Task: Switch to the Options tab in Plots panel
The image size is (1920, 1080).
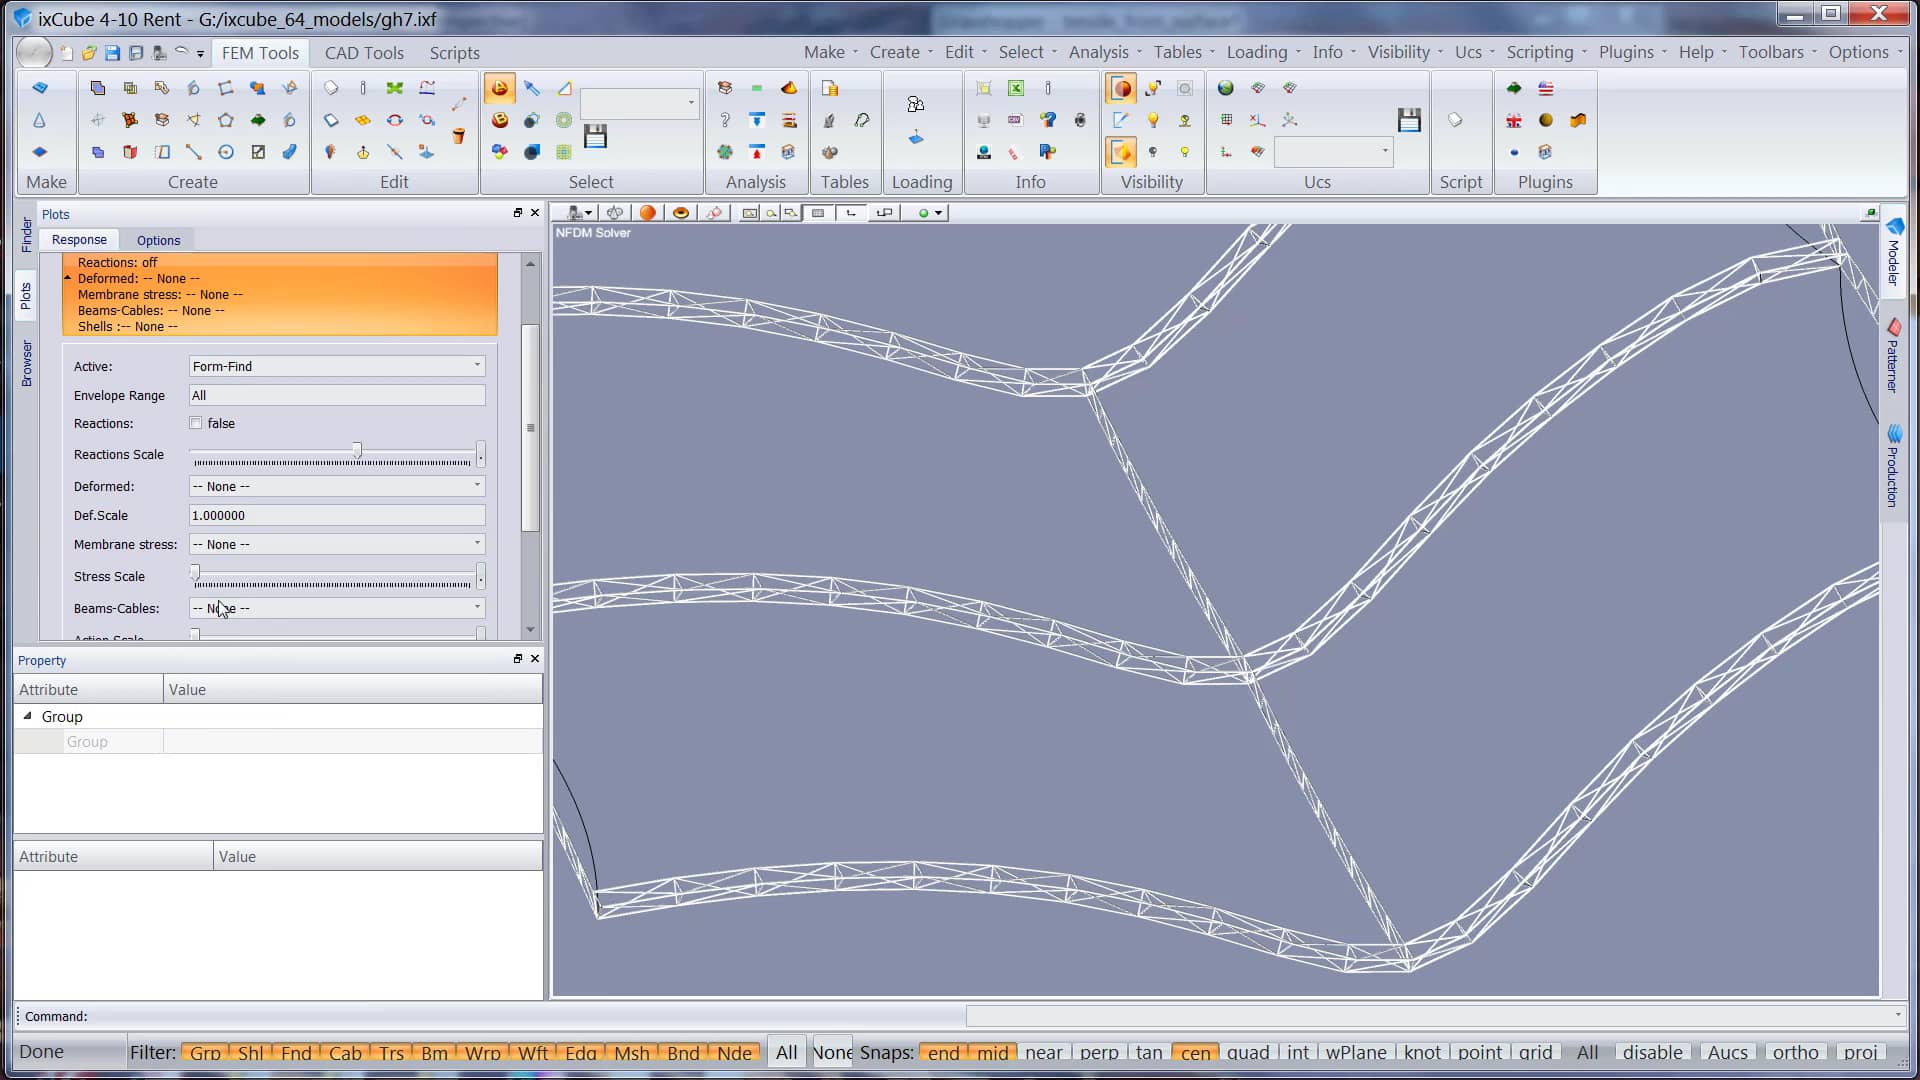Action: [x=157, y=240]
